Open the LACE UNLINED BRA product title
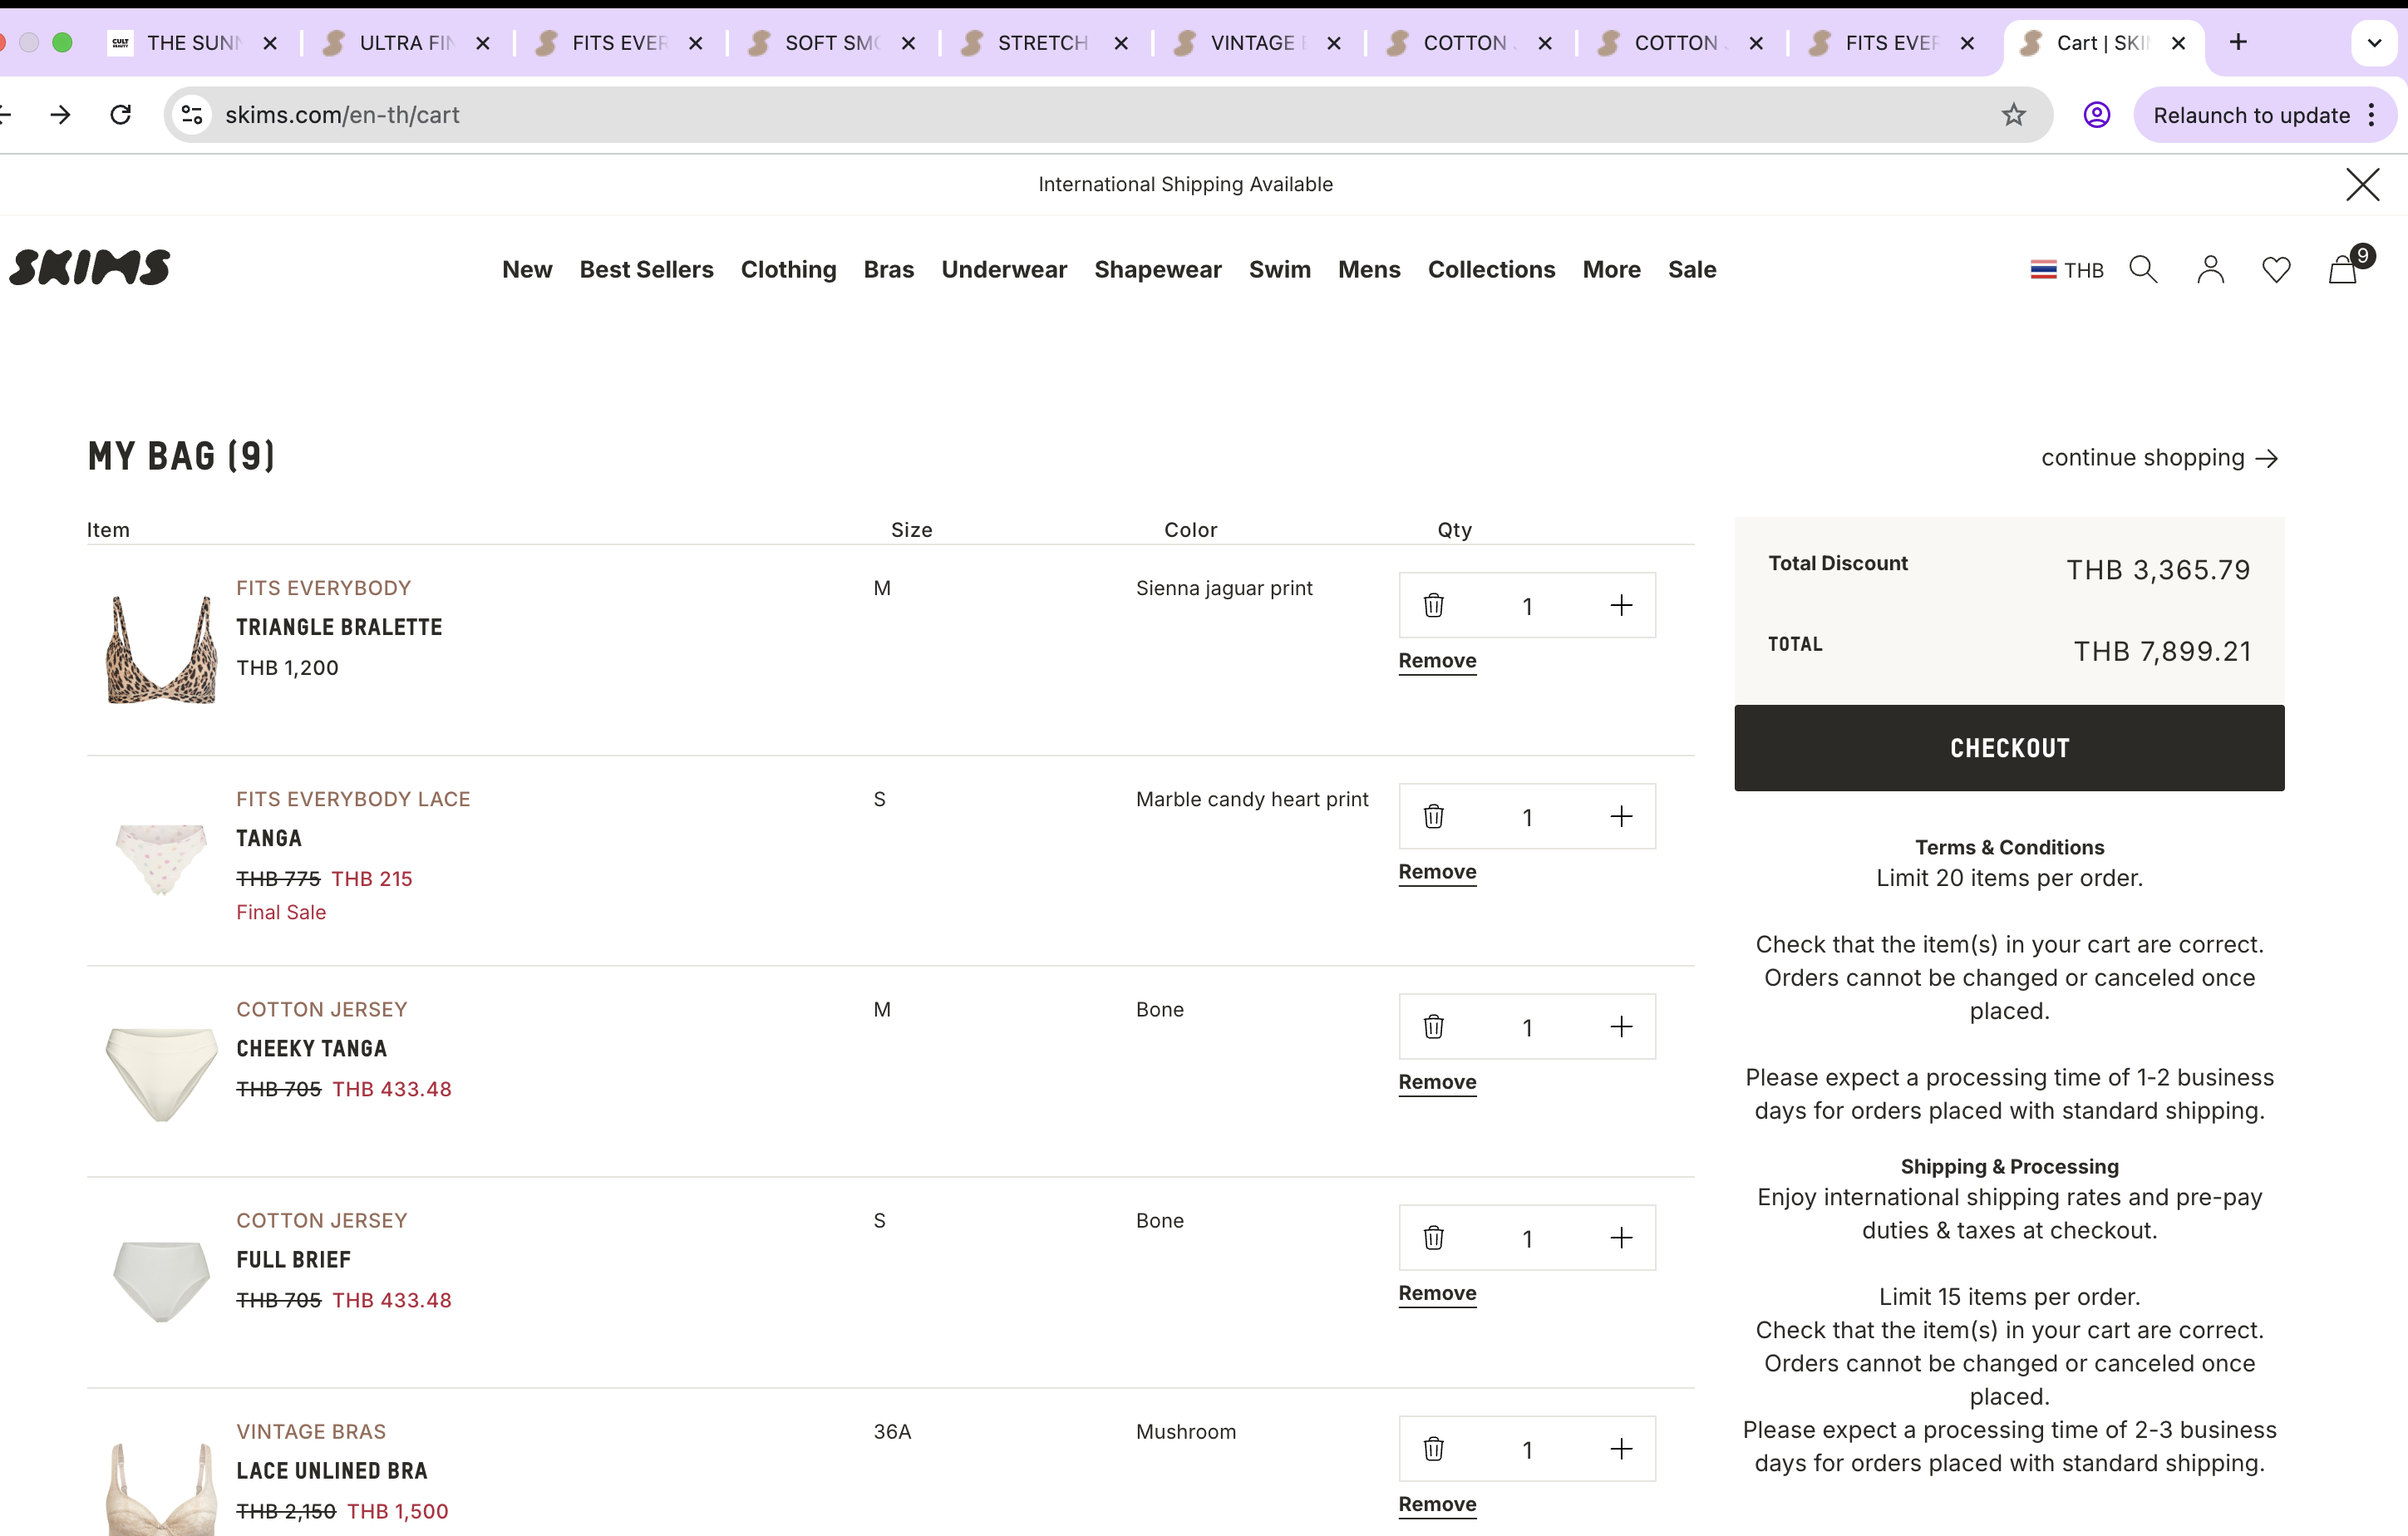The width and height of the screenshot is (2408, 1536). (332, 1471)
